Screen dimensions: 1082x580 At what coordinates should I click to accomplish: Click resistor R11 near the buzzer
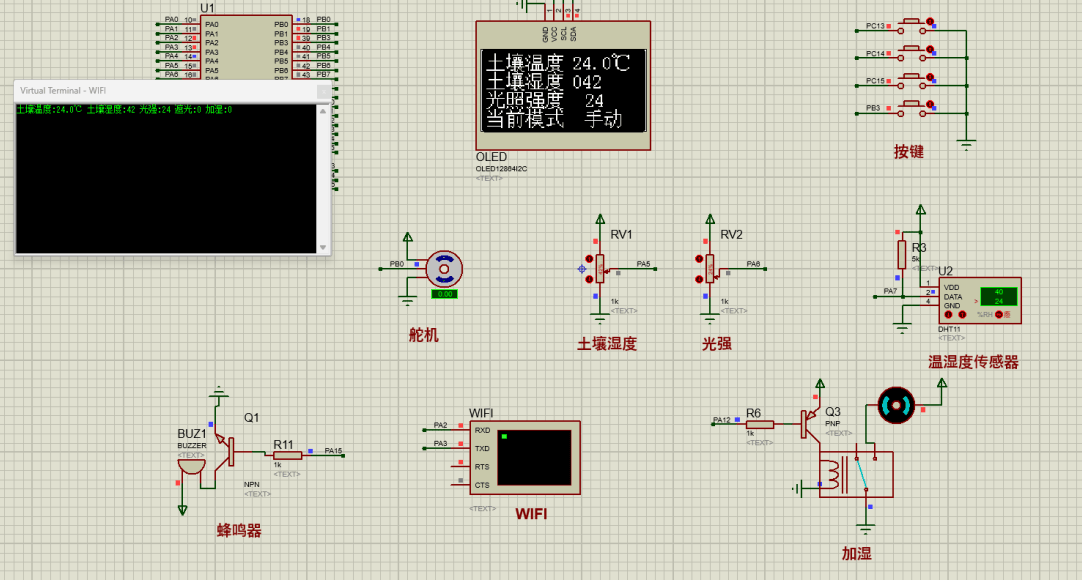285,453
